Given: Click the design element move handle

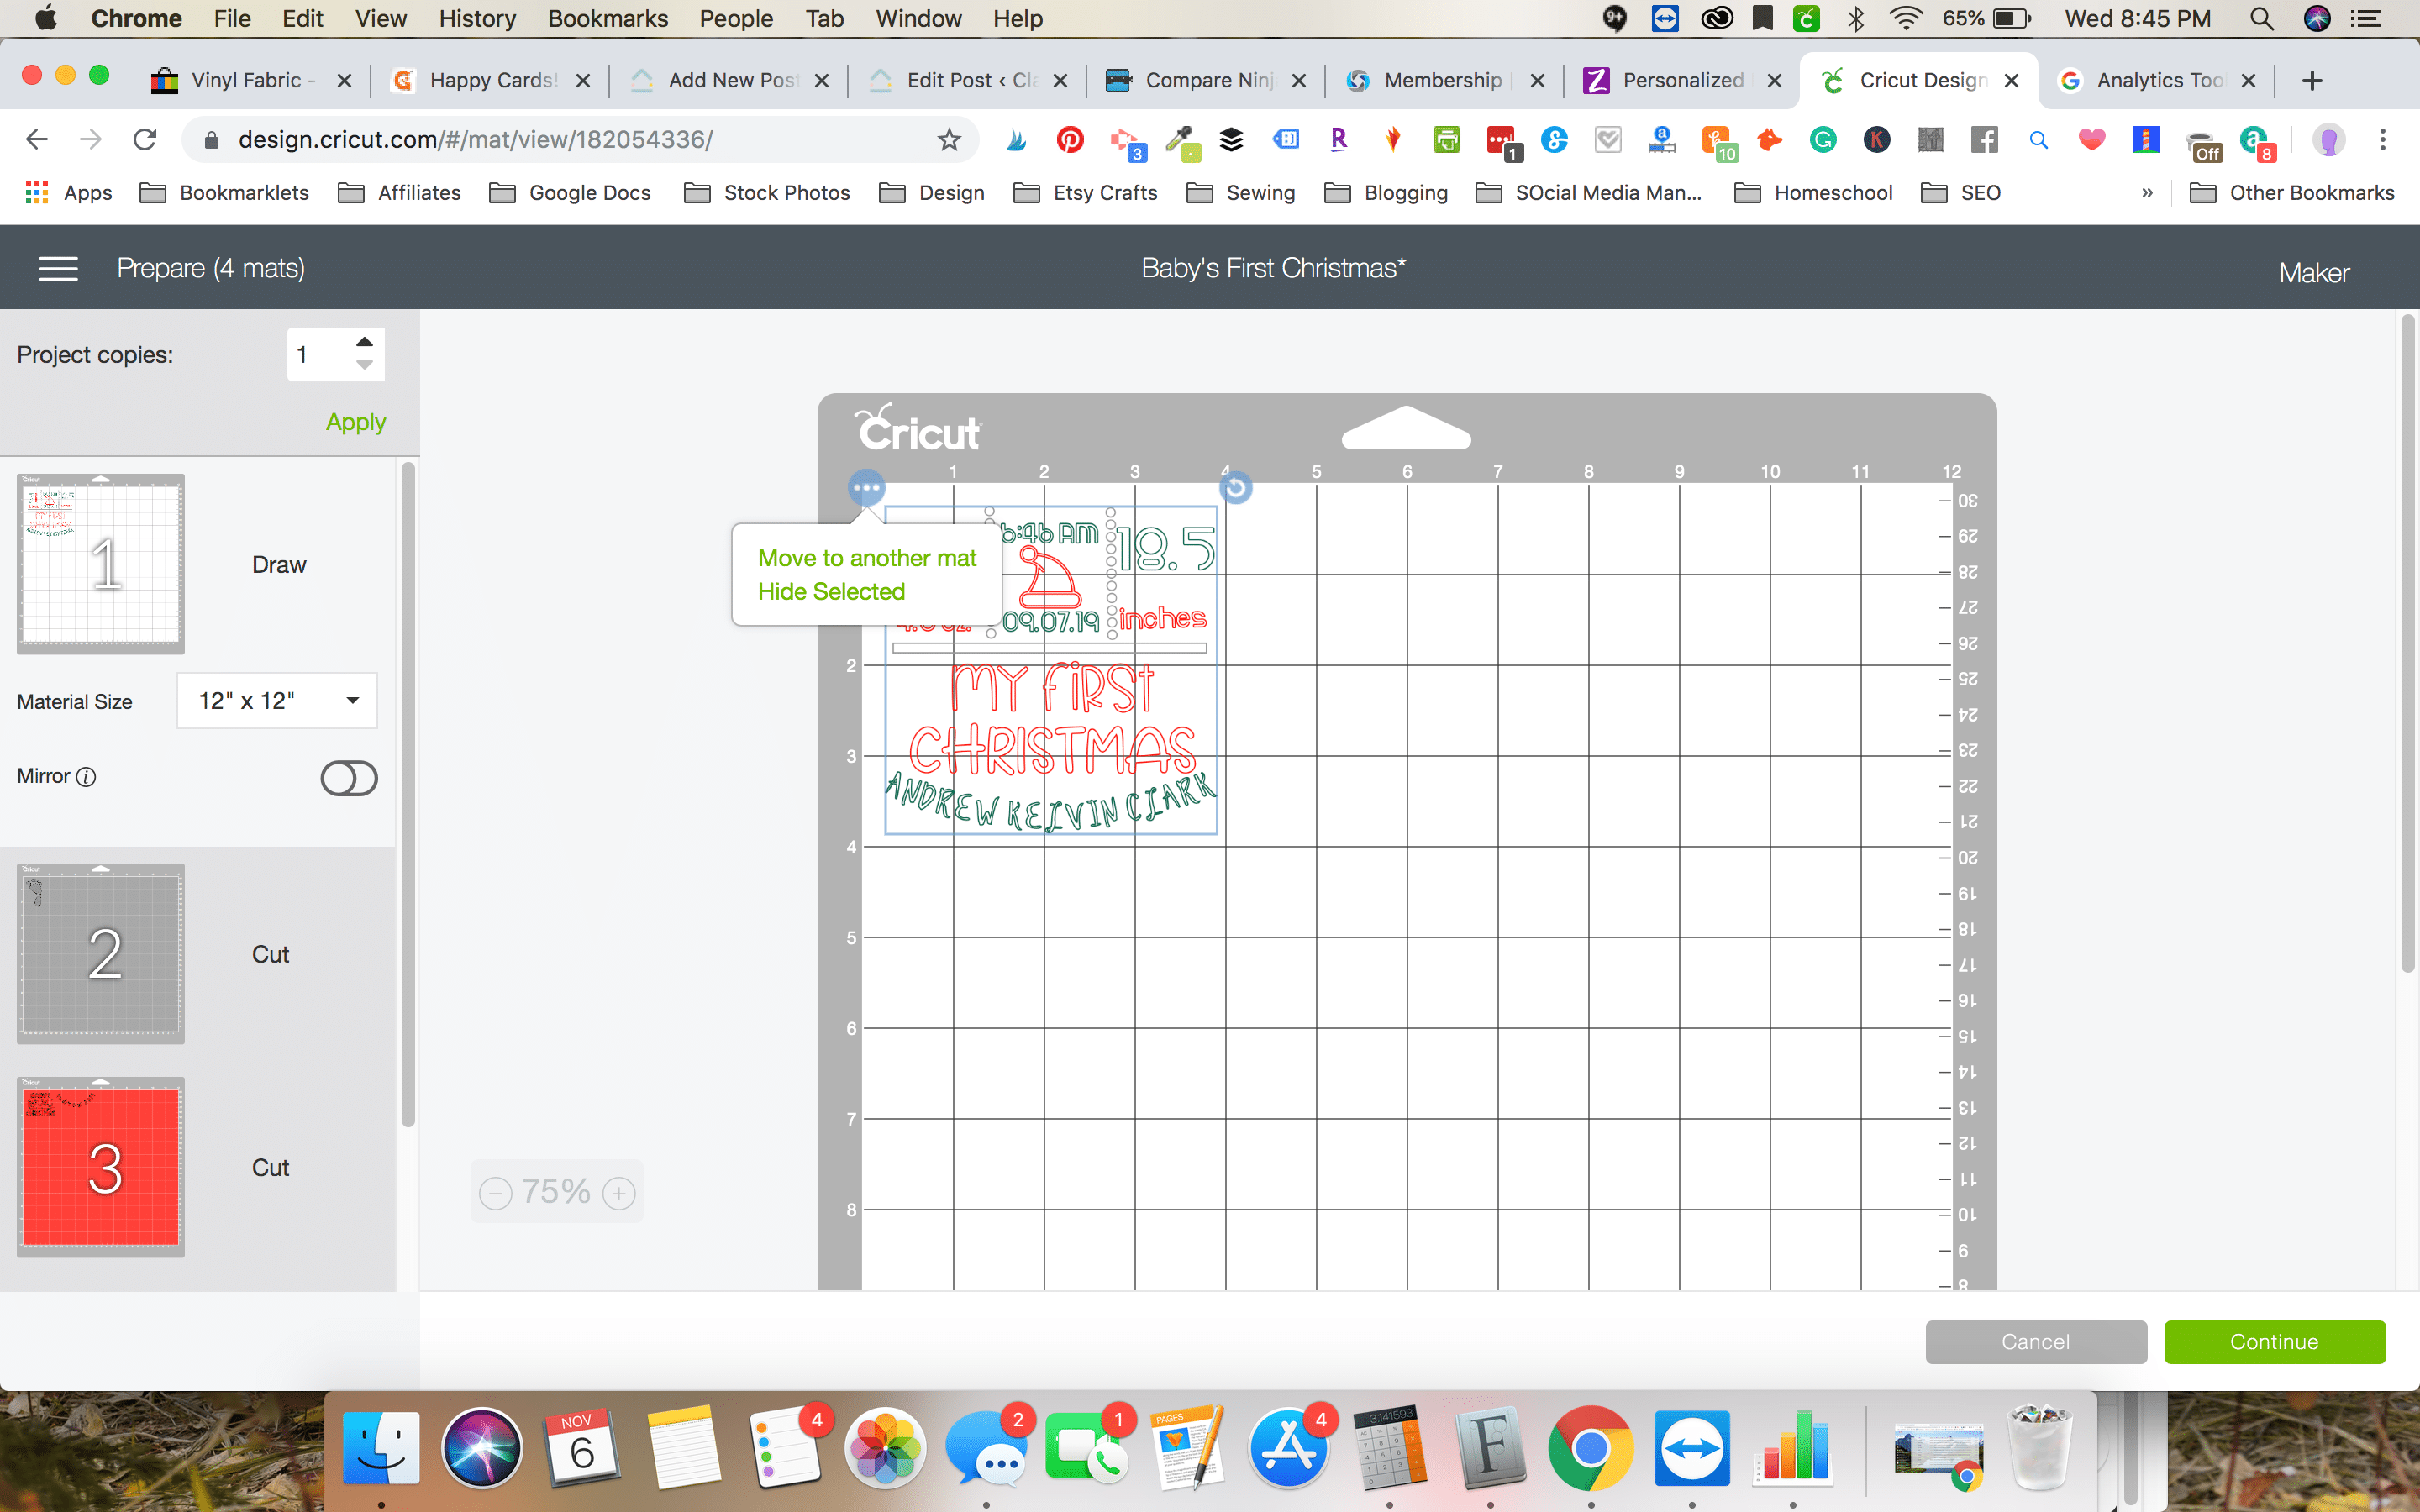Looking at the screenshot, I should 864,488.
